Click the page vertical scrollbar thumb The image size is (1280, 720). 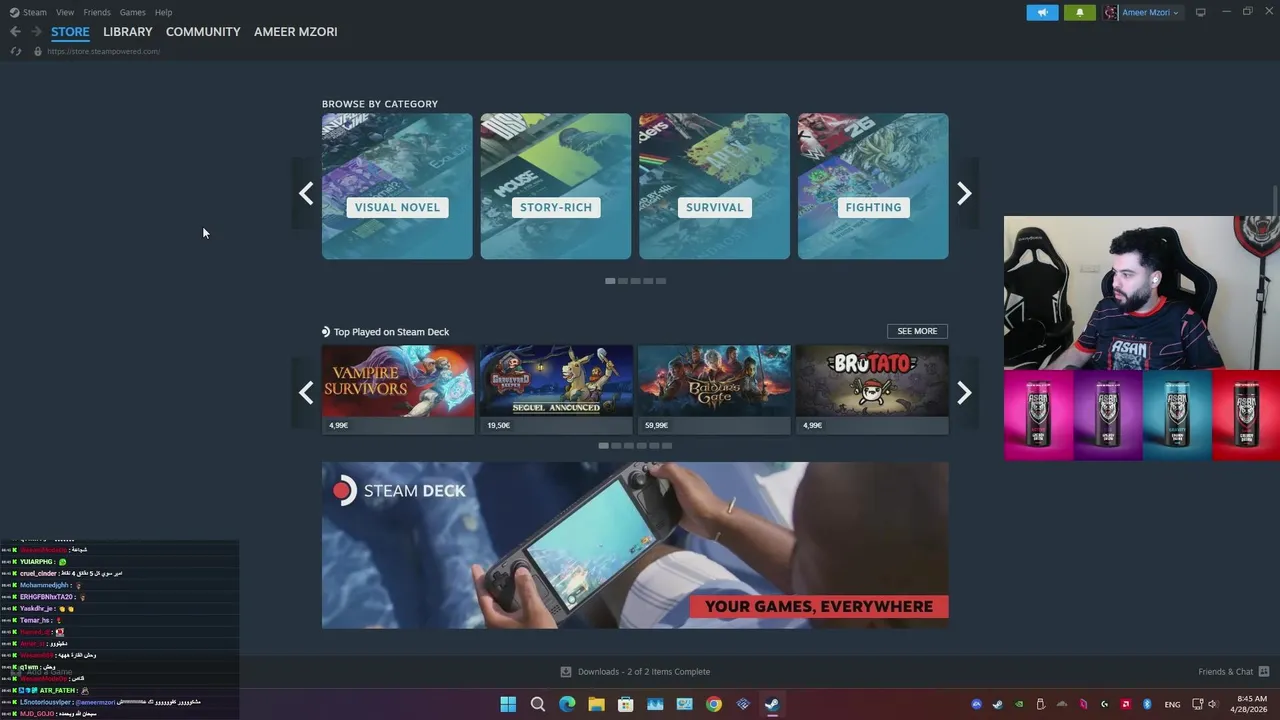tap(1274, 199)
